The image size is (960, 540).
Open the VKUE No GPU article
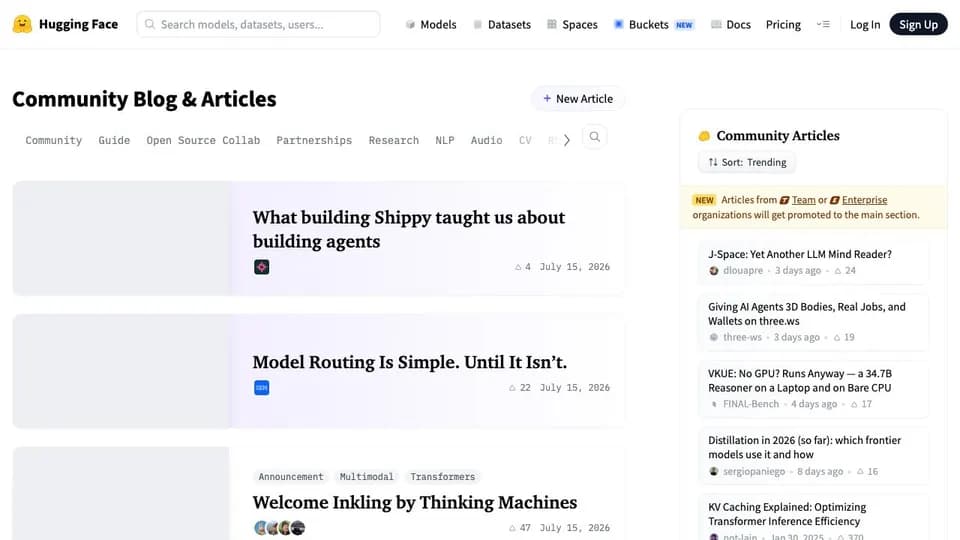point(800,380)
